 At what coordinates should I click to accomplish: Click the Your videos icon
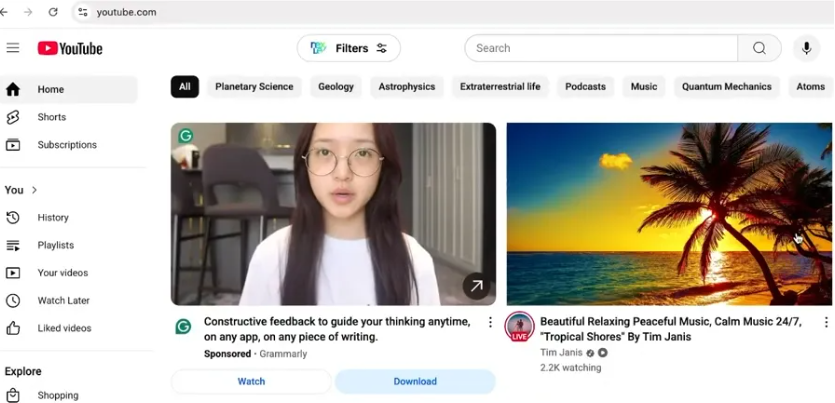click(13, 273)
